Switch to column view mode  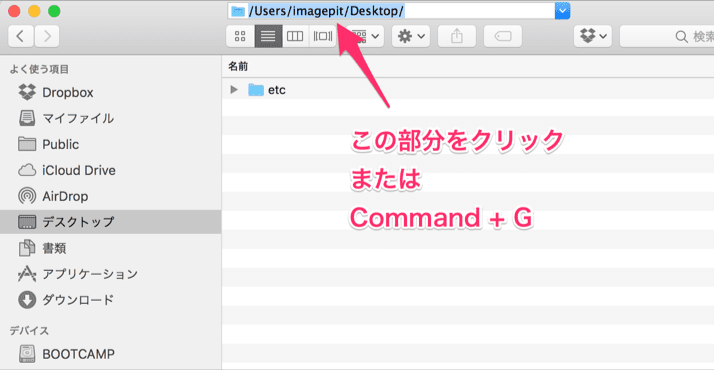(295, 36)
